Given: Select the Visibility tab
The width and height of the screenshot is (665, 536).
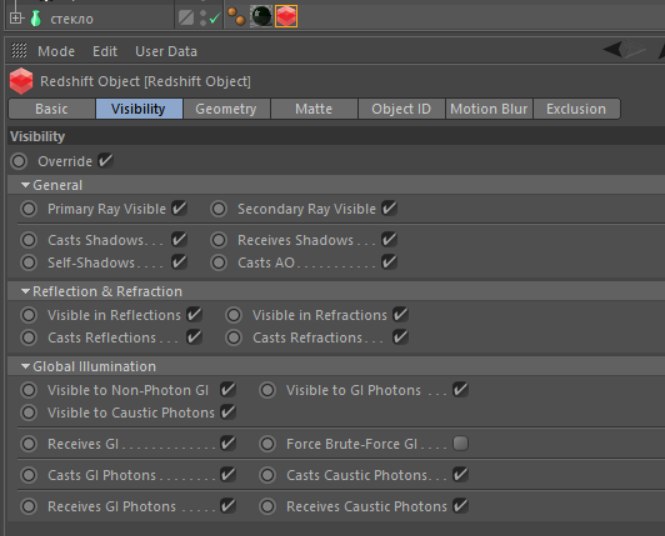Looking at the screenshot, I should (x=139, y=109).
